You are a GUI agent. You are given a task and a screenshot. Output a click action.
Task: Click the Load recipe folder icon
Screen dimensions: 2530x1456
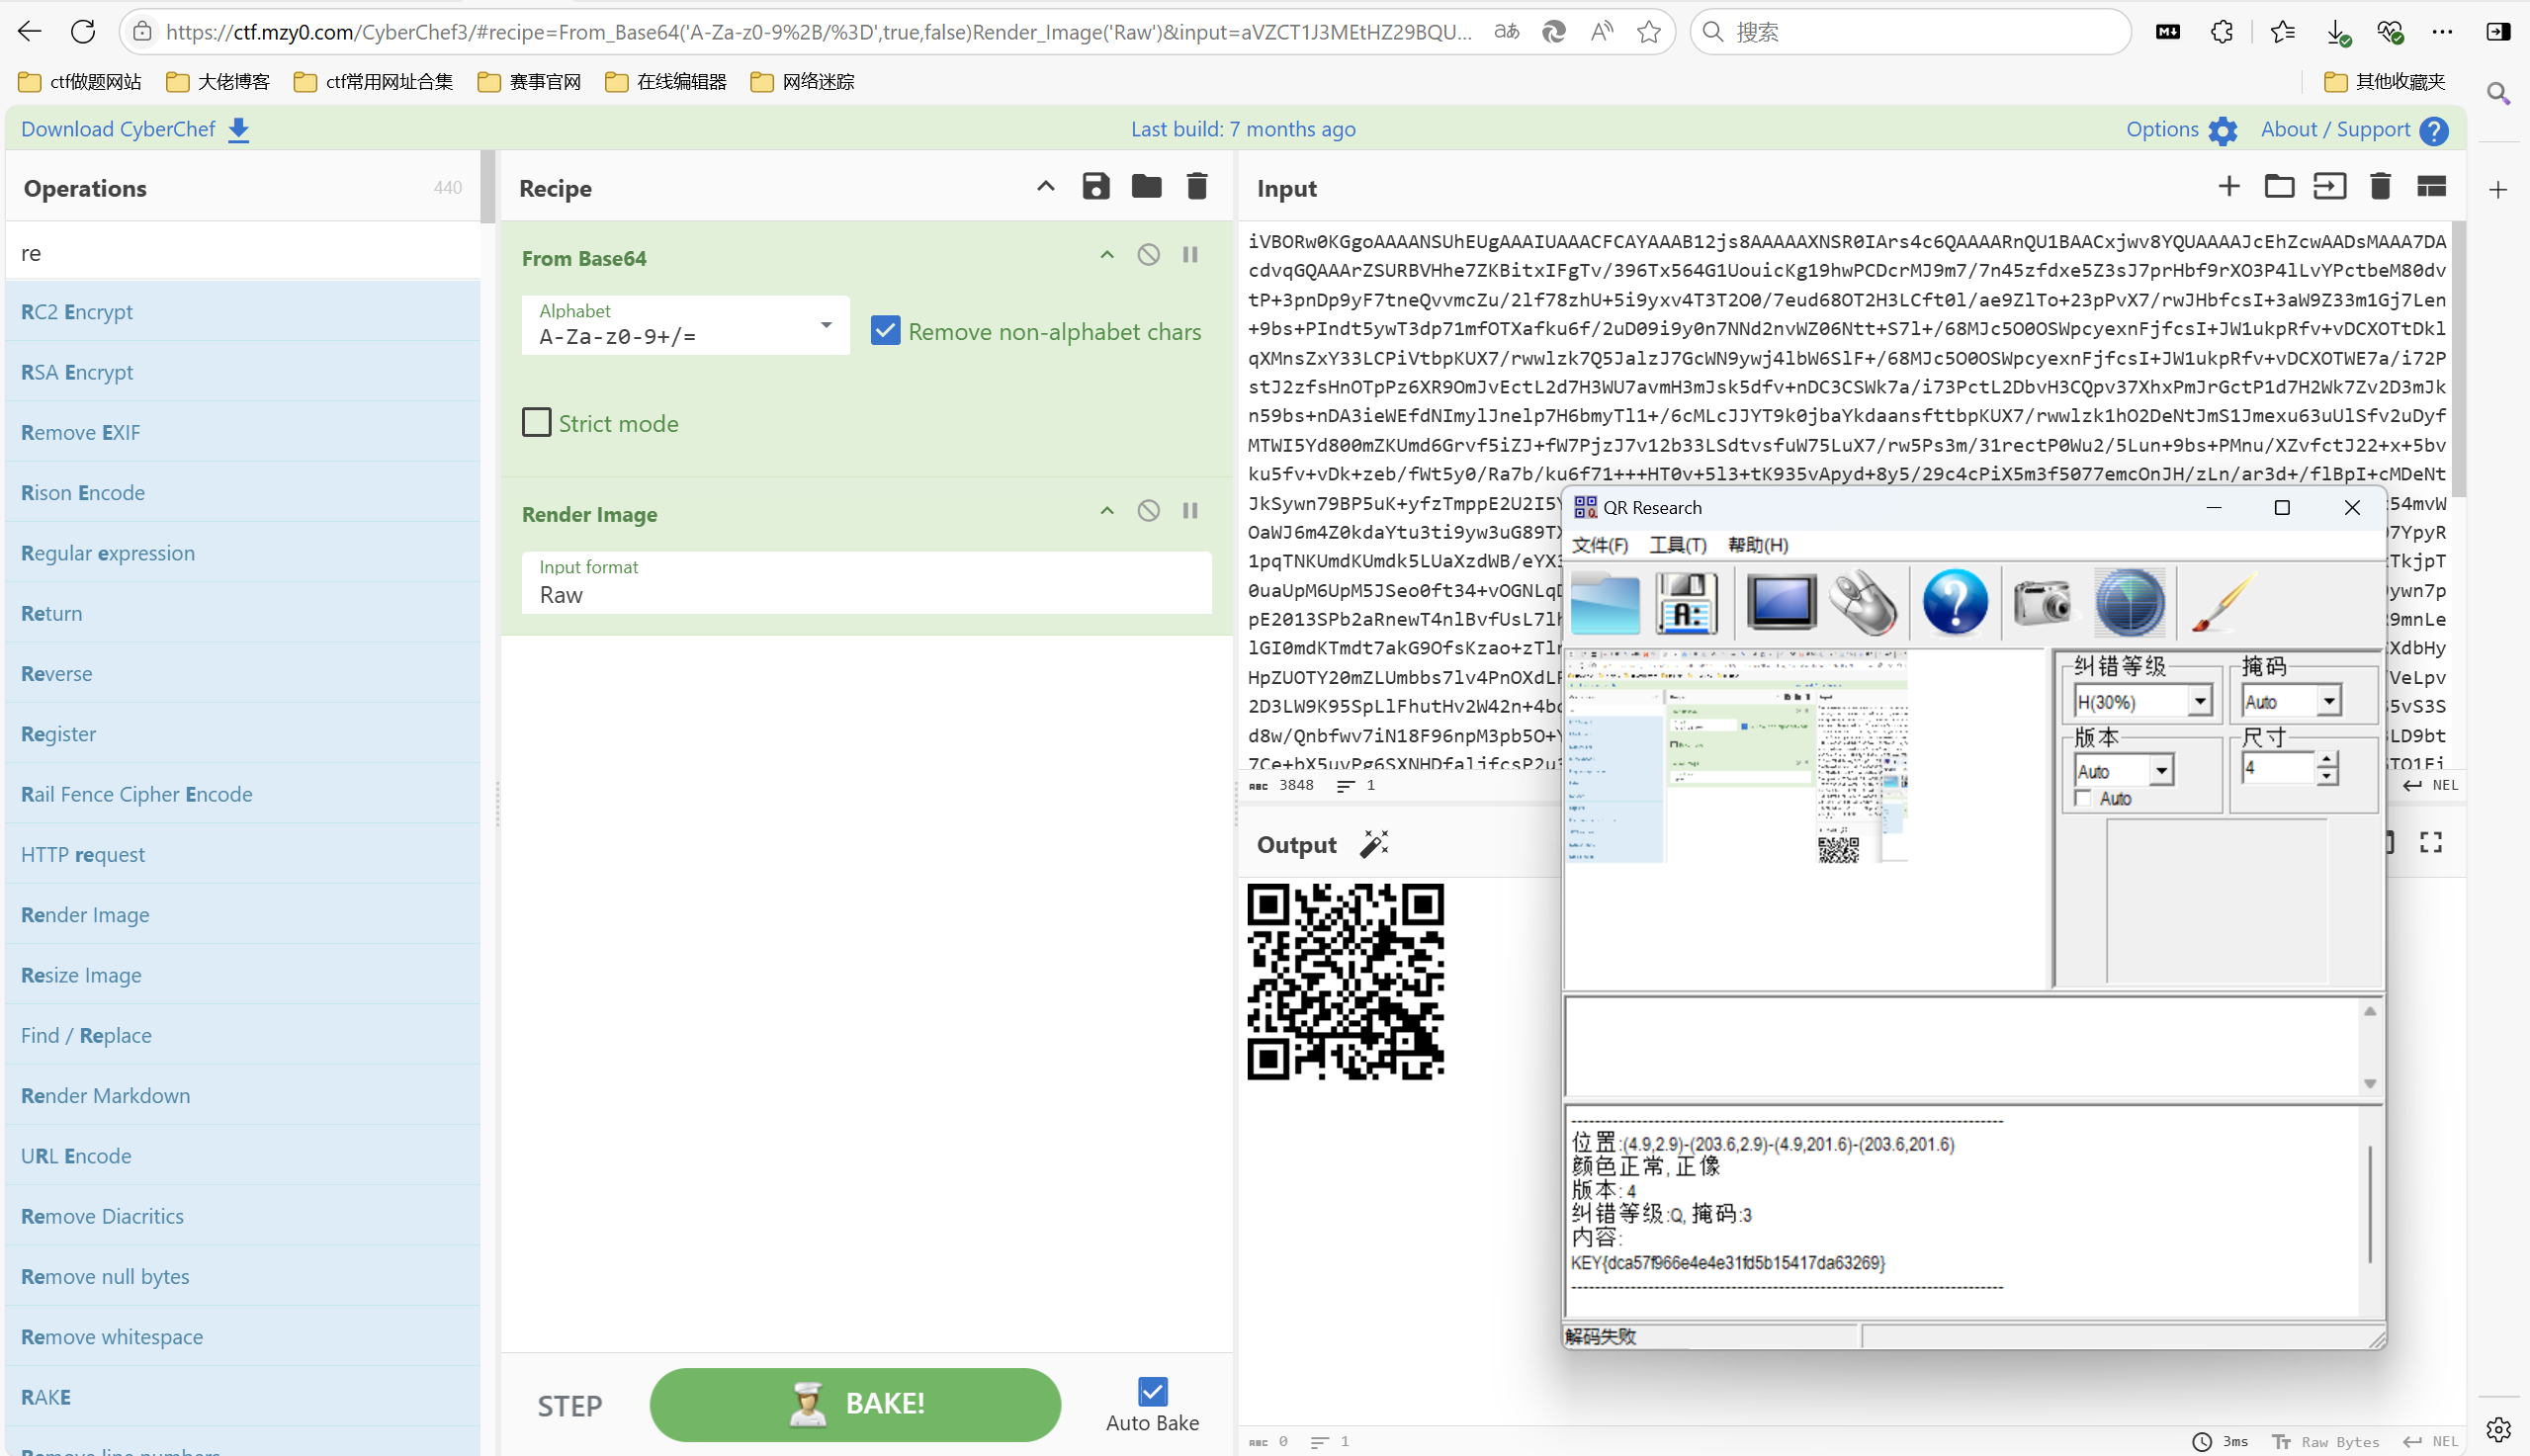(1146, 187)
